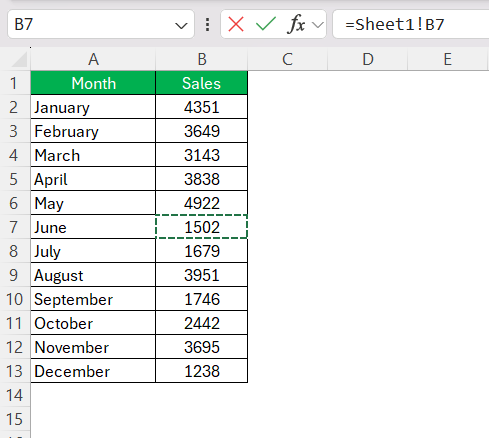This screenshot has height=438, width=489.
Task: Select row 3 header
Action: [15, 131]
